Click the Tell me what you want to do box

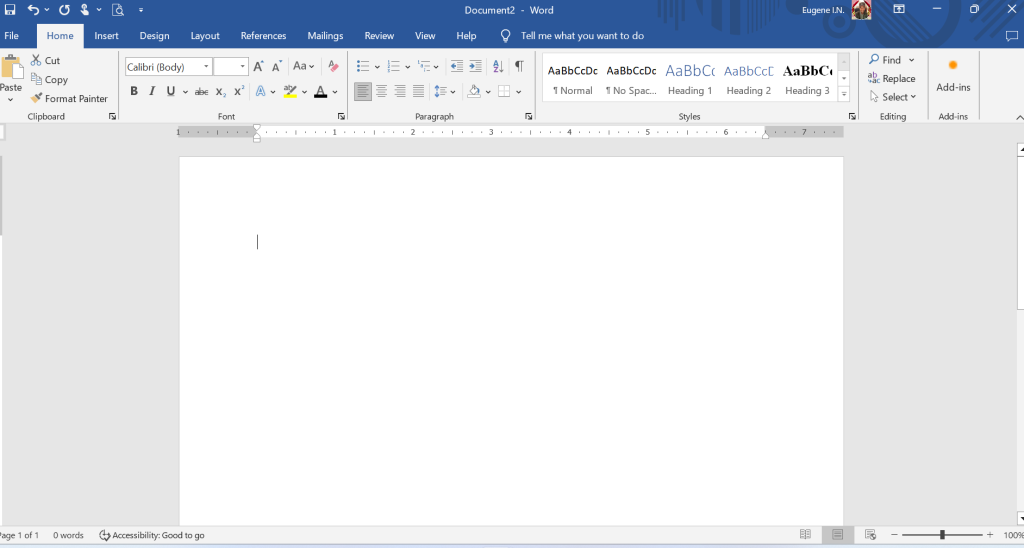coord(582,36)
